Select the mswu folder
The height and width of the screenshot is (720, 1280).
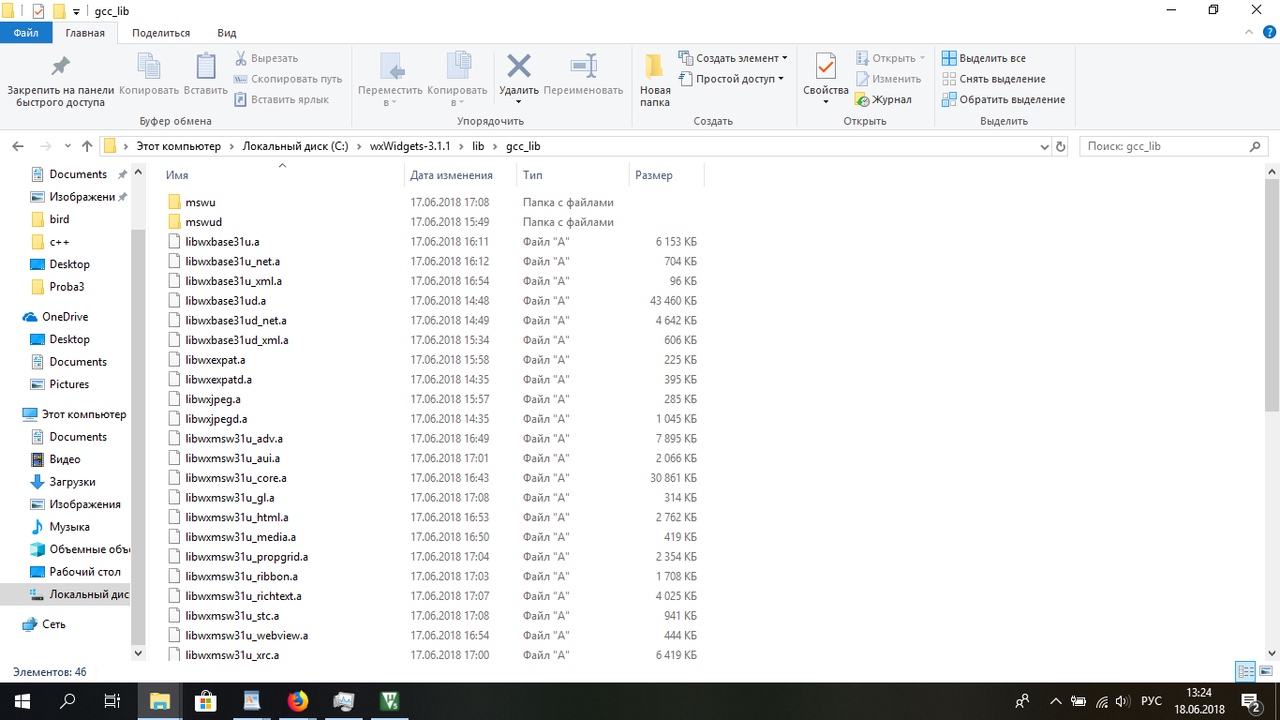[200, 202]
